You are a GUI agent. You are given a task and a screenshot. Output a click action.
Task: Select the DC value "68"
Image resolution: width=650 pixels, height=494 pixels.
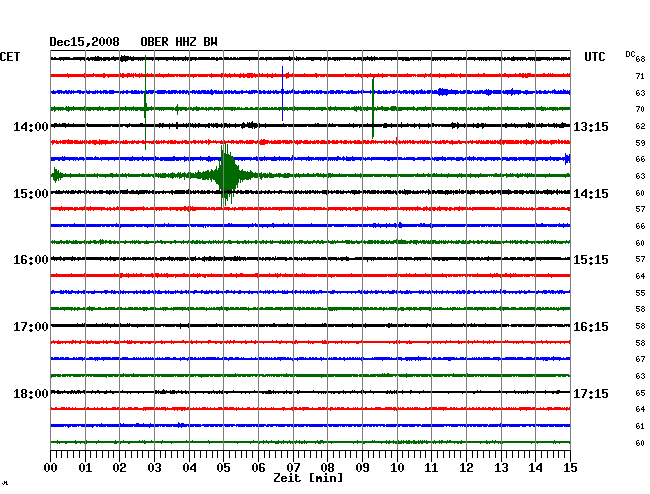(x=640, y=59)
